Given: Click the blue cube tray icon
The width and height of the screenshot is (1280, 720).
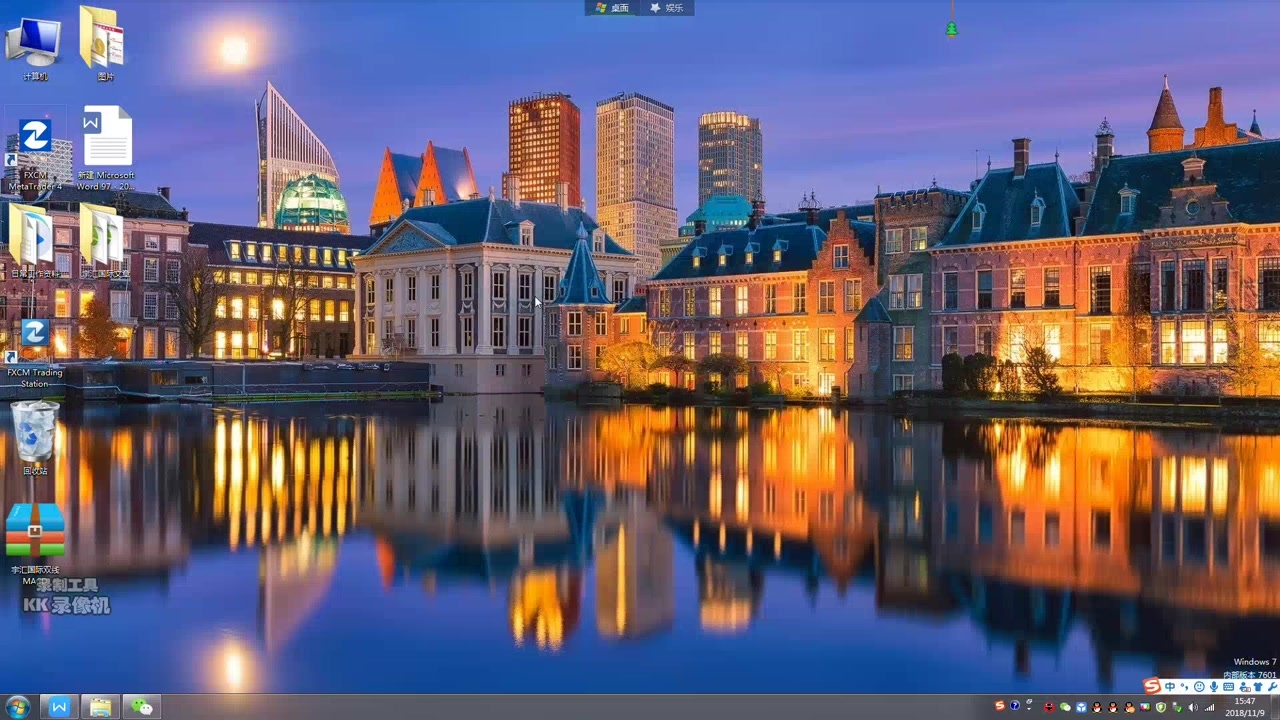Looking at the screenshot, I should (x=1081, y=707).
